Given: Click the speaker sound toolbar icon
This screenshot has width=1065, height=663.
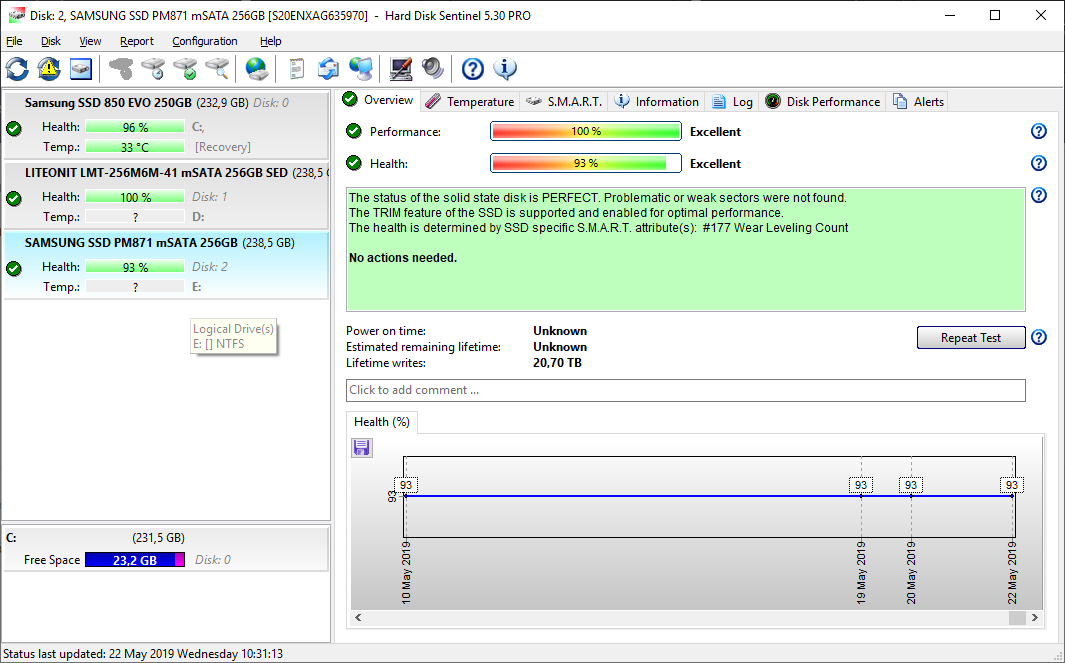Looking at the screenshot, I should tap(433, 69).
